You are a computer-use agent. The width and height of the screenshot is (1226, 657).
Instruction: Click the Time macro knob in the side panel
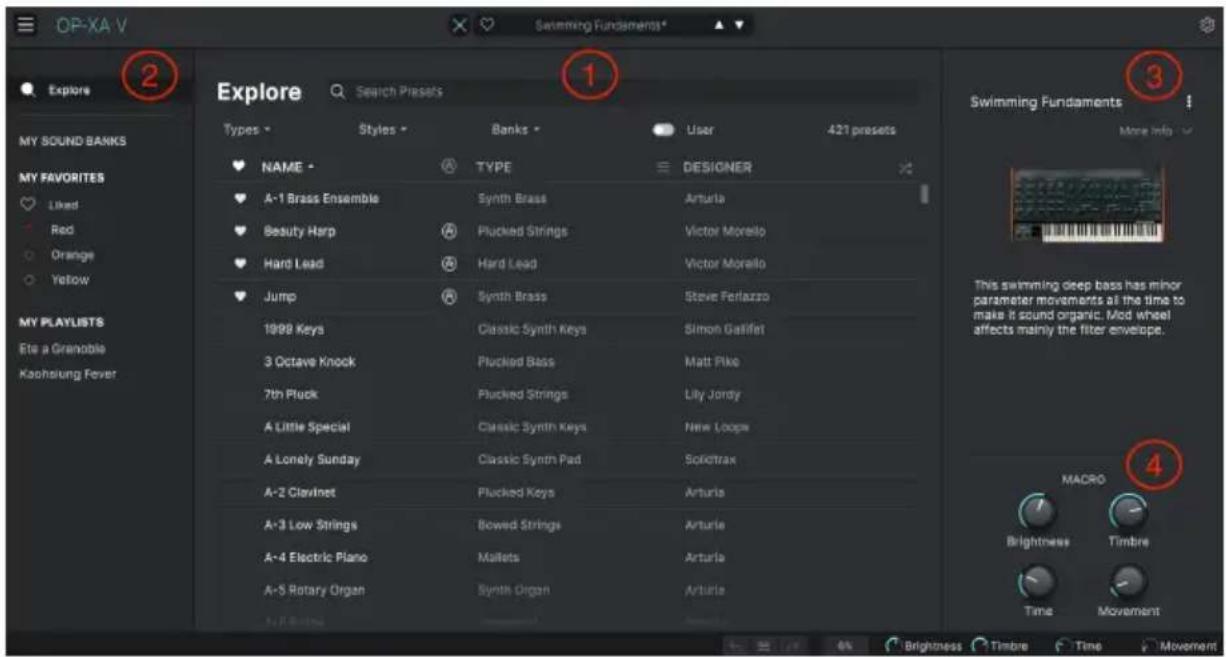pyautogui.click(x=1037, y=582)
